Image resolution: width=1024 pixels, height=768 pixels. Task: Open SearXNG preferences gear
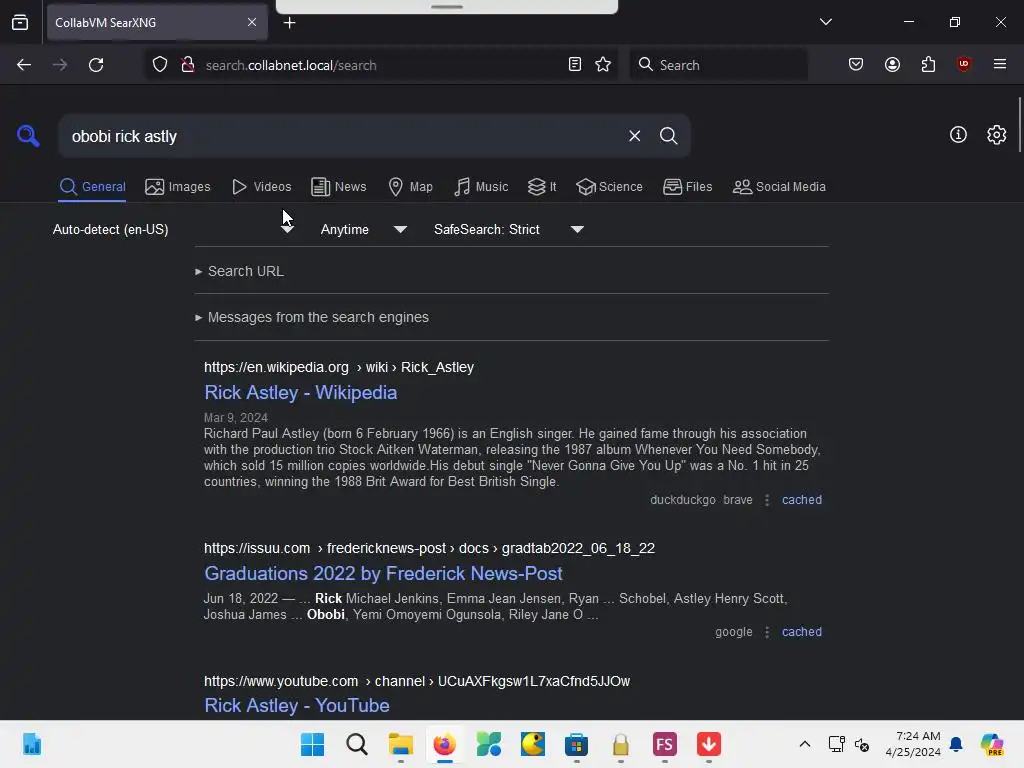pos(996,135)
